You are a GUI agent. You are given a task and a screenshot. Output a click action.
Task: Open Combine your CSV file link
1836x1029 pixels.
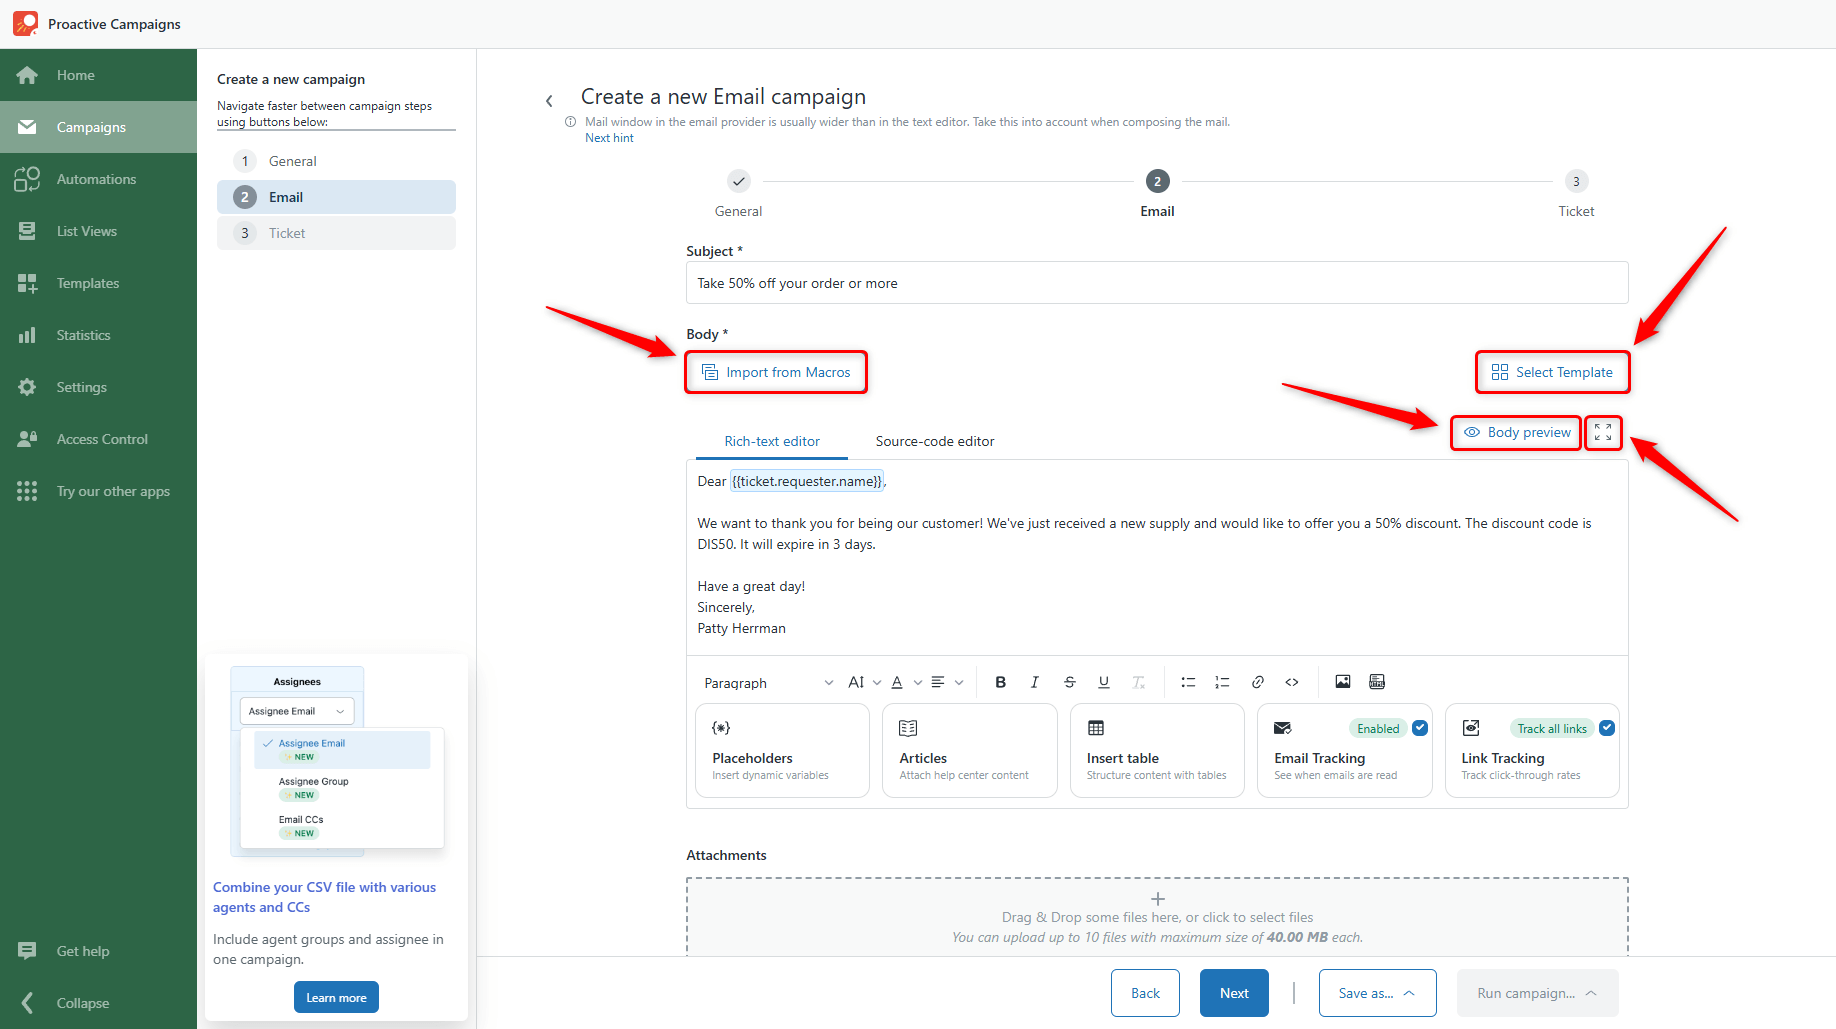[324, 897]
